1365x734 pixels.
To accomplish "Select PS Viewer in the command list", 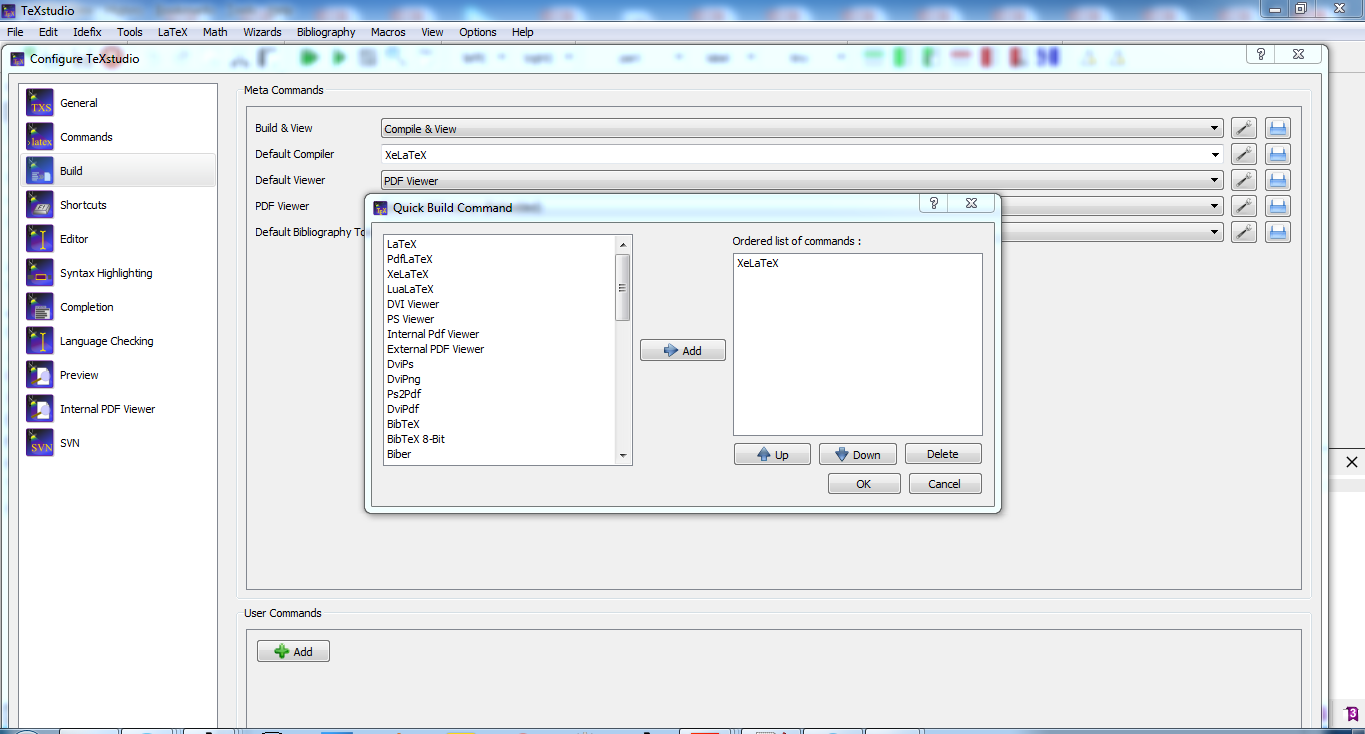I will (x=410, y=319).
